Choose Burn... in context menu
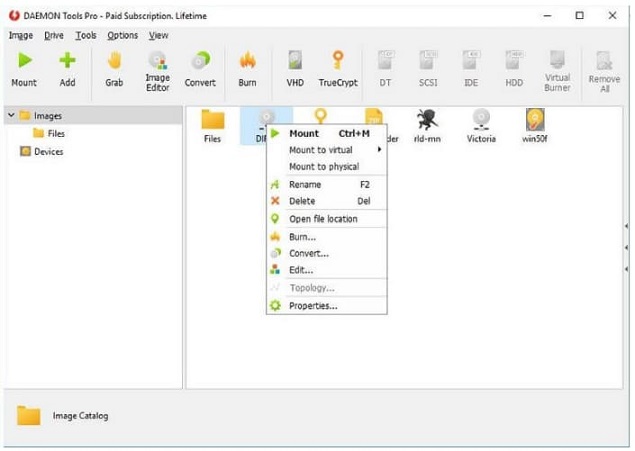 click(326, 237)
